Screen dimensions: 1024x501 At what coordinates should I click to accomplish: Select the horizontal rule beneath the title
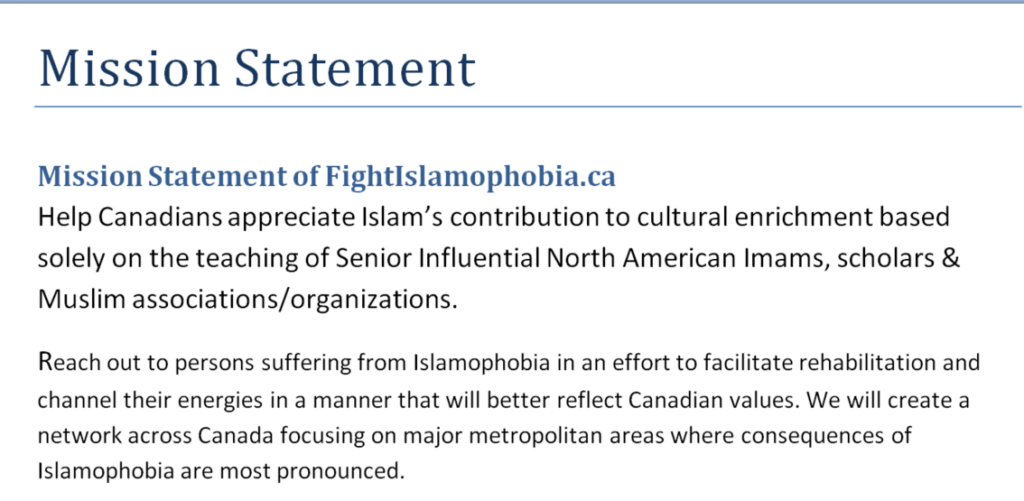click(528, 106)
